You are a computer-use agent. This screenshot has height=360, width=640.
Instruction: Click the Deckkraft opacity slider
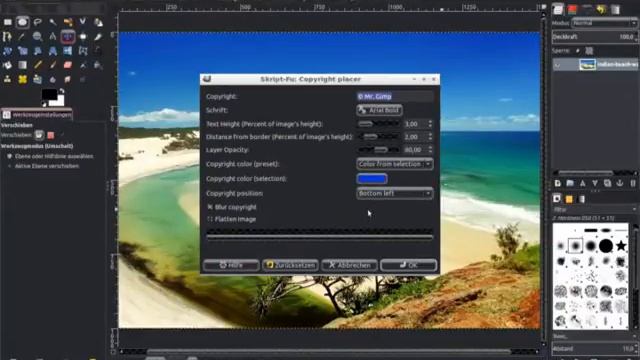595,37
